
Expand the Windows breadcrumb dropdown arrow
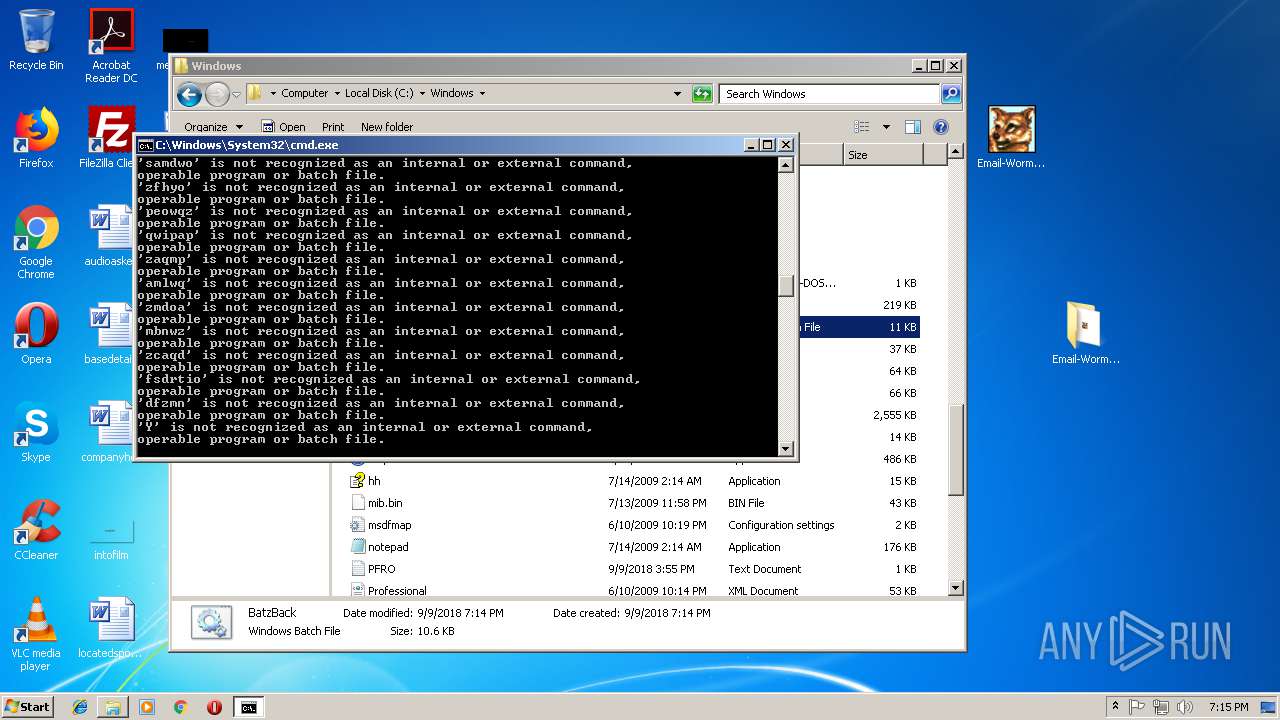point(482,94)
